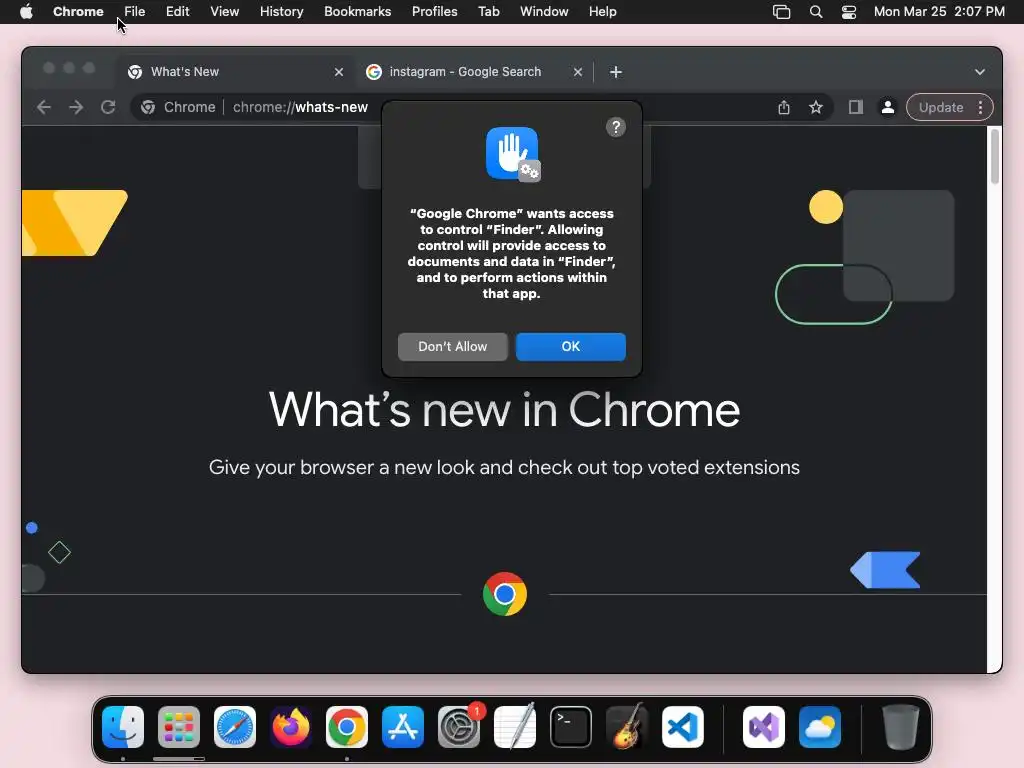Launch Visual Studio Code from the Dock

(x=682, y=727)
